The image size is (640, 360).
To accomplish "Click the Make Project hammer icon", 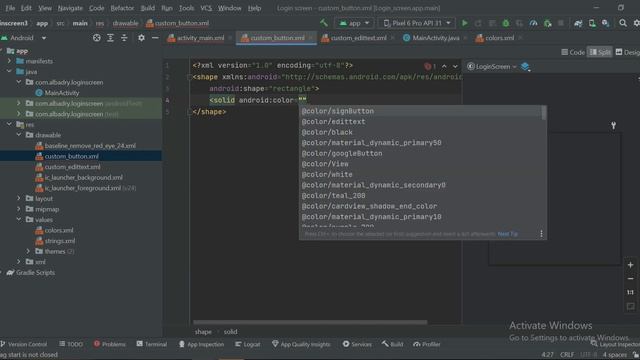I will (x=324, y=23).
